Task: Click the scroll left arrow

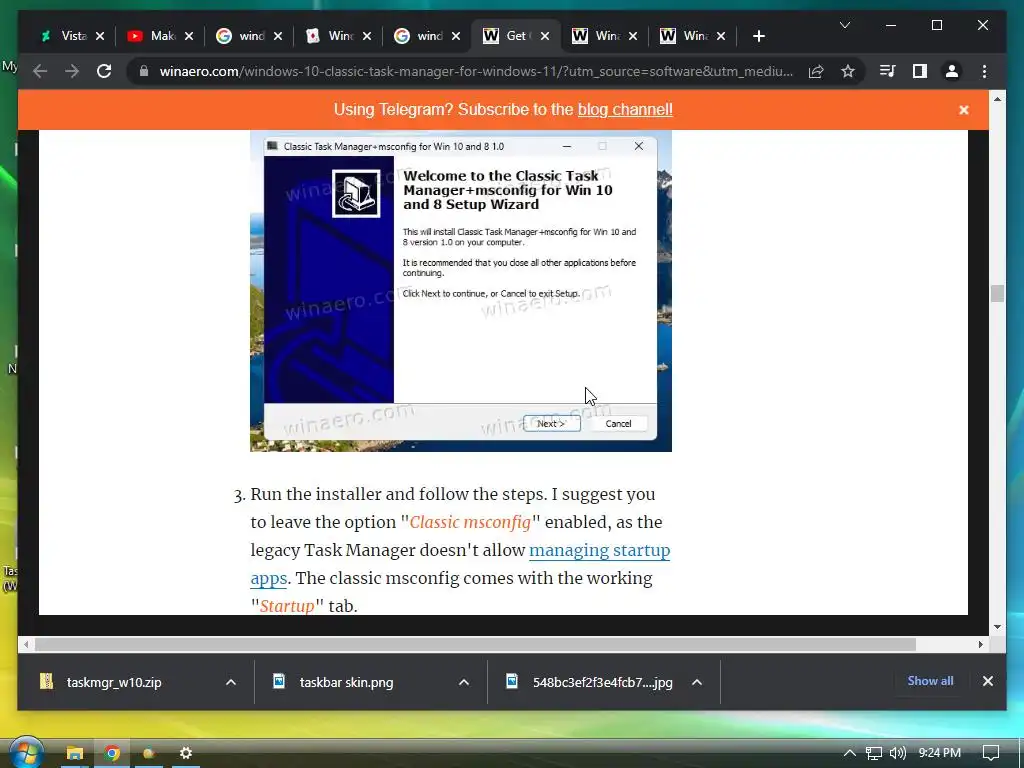Action: pos(25,644)
